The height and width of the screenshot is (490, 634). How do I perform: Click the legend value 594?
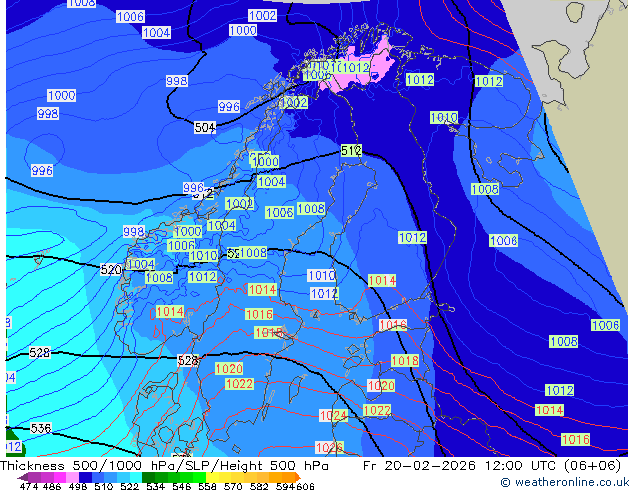tap(285, 486)
